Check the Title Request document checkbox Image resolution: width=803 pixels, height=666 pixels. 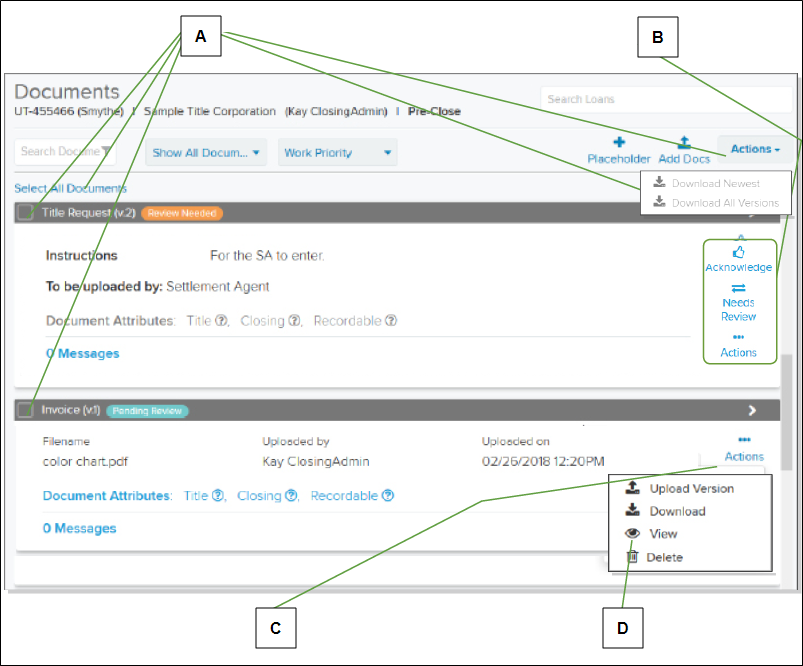click(x=26, y=213)
